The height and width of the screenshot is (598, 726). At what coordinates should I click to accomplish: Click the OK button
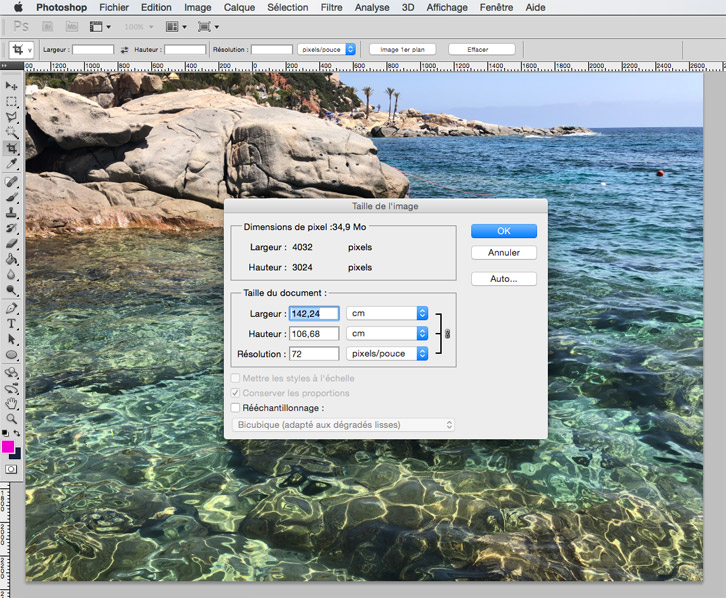click(503, 231)
